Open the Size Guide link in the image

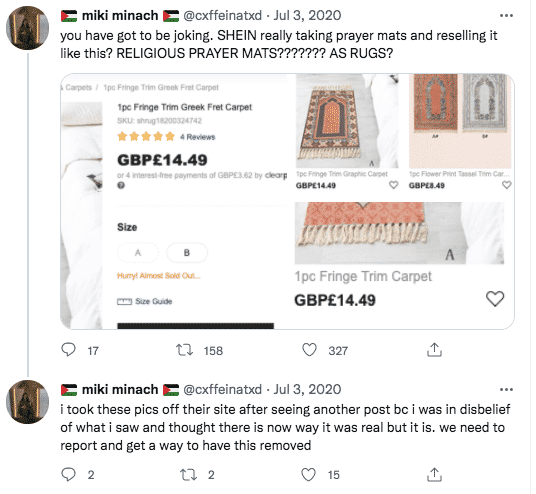[x=145, y=301]
